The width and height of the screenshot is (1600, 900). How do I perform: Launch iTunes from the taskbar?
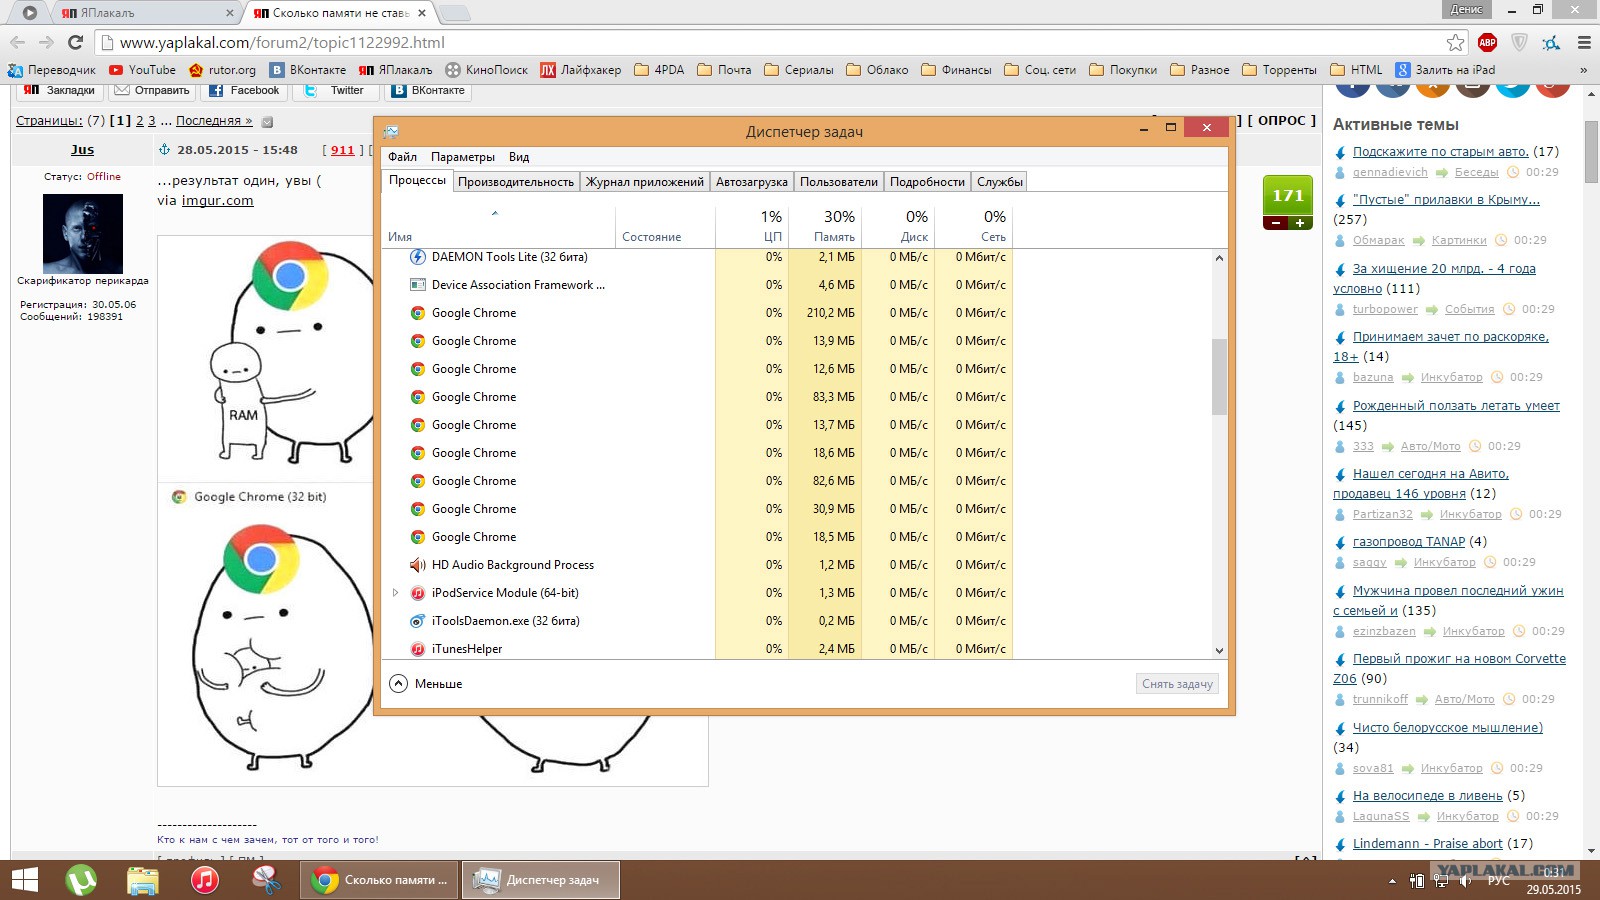(205, 880)
